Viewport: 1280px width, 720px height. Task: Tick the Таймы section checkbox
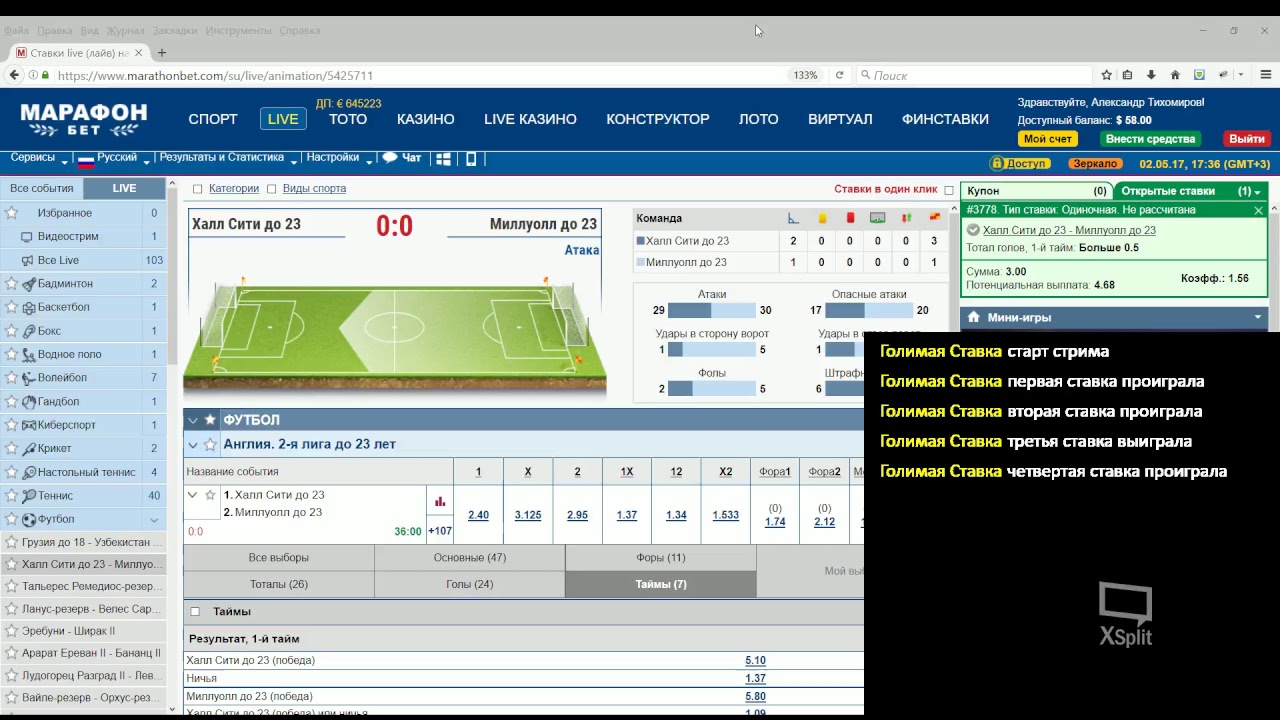point(195,612)
